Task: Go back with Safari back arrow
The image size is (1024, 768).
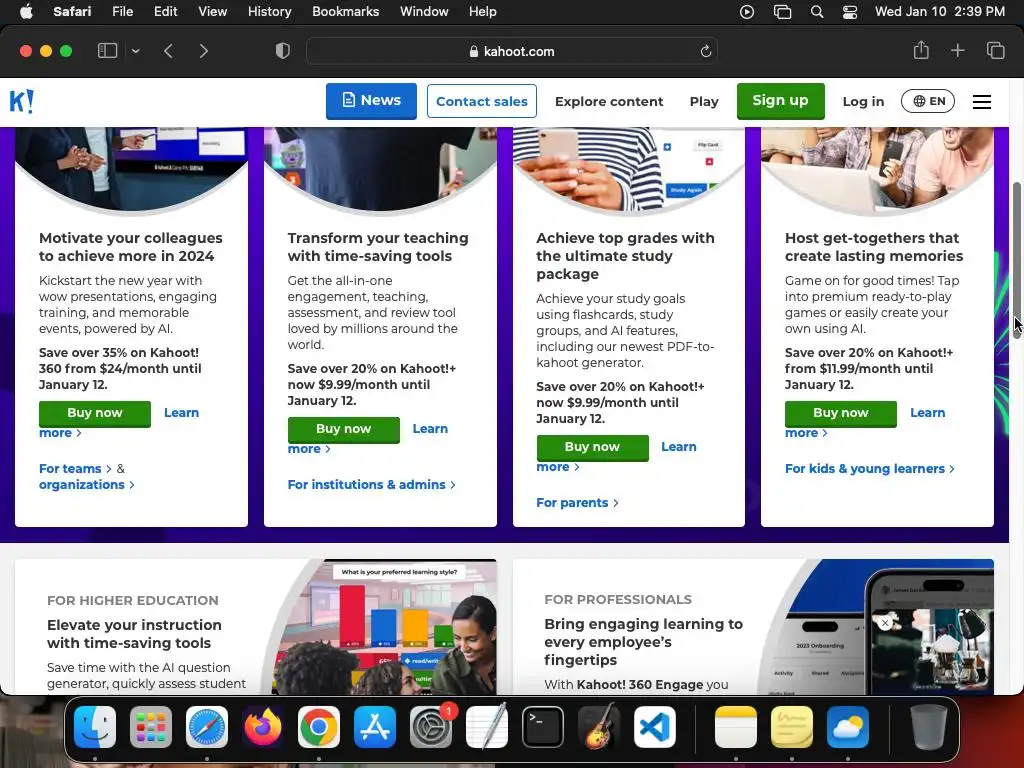Action: pyautogui.click(x=168, y=51)
